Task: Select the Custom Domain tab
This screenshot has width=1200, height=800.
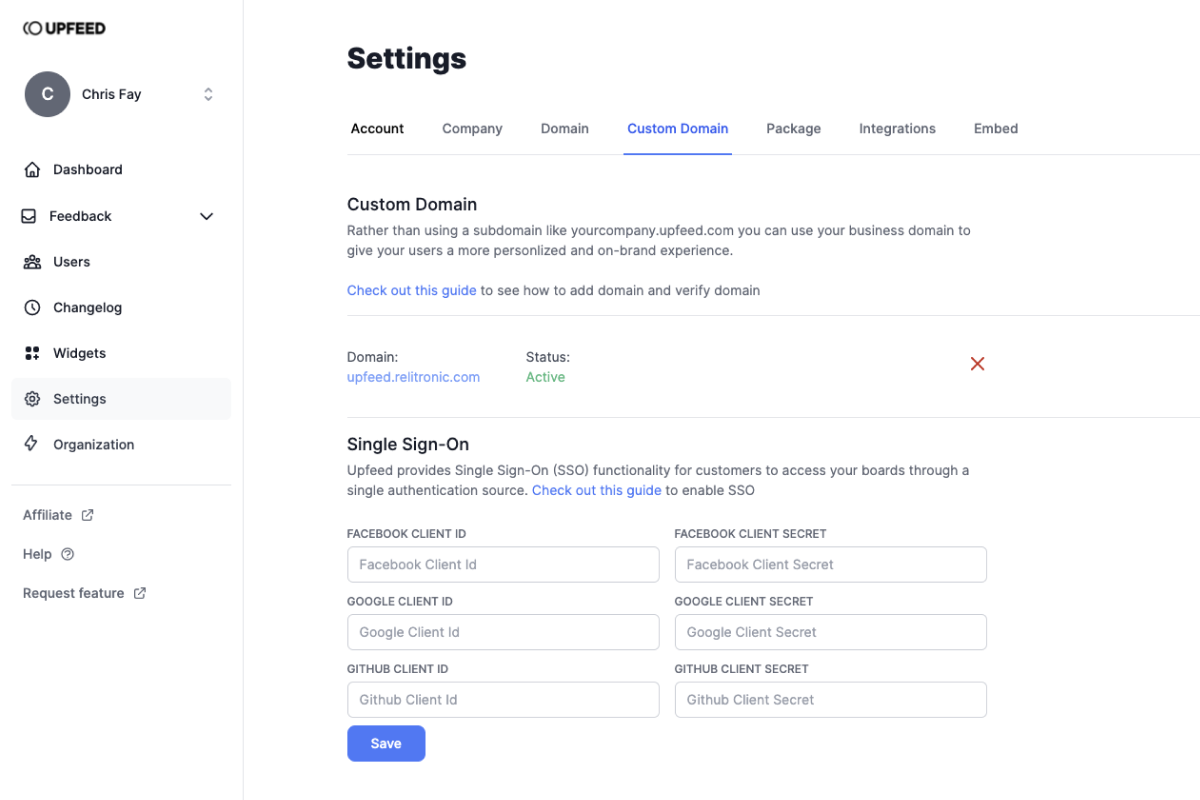Action: point(678,129)
